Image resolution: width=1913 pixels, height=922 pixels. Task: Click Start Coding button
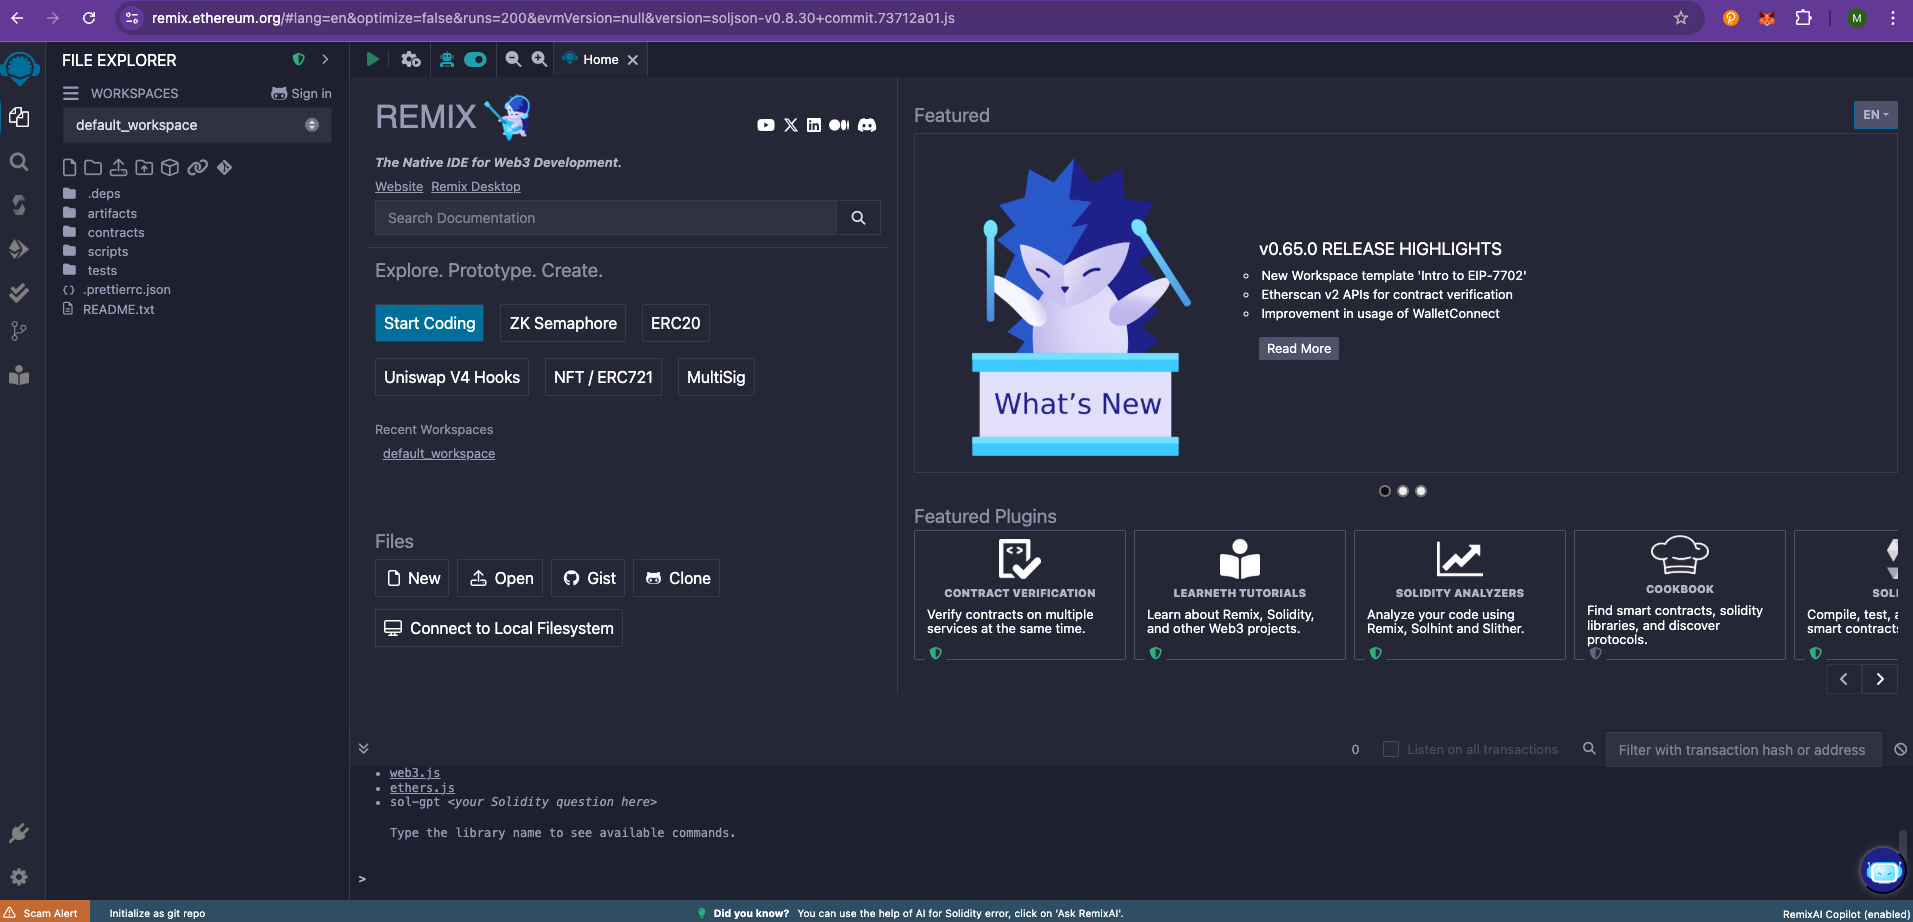point(429,323)
